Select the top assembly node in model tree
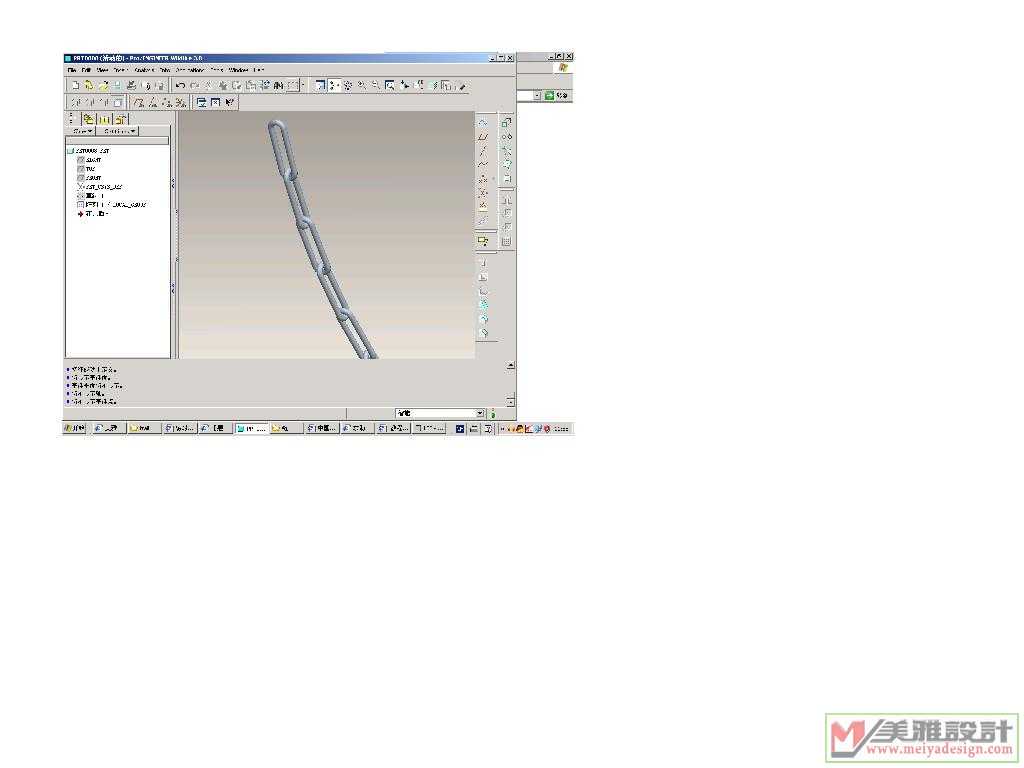This screenshot has height=768, width=1024. (x=89, y=151)
